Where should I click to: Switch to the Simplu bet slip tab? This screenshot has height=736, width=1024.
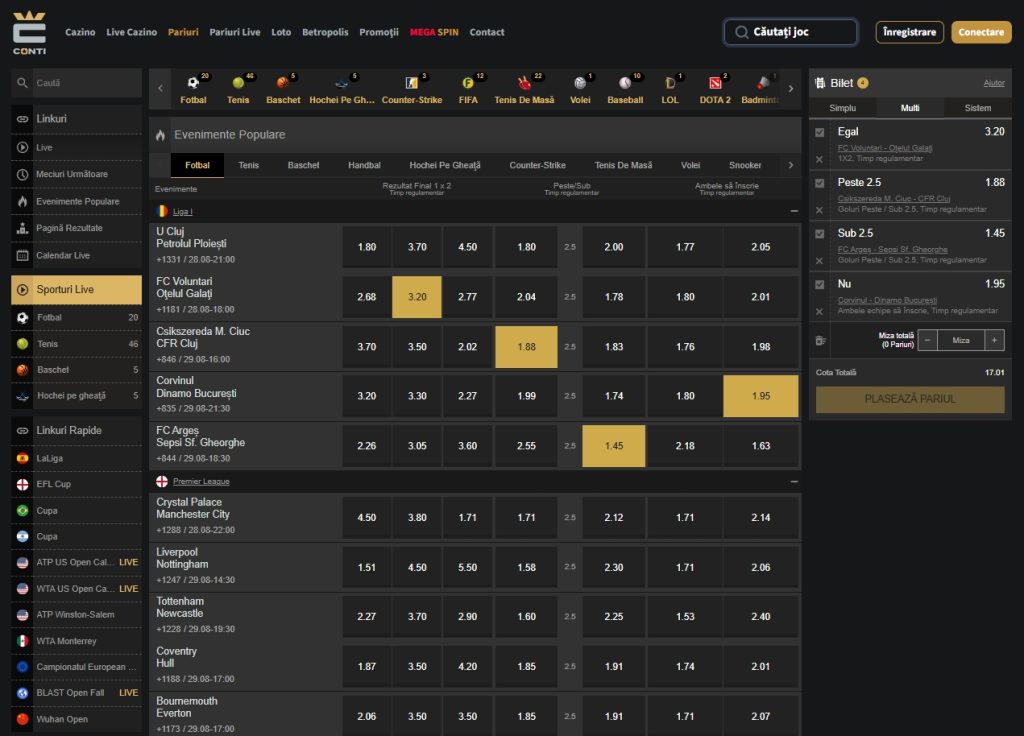pos(842,108)
